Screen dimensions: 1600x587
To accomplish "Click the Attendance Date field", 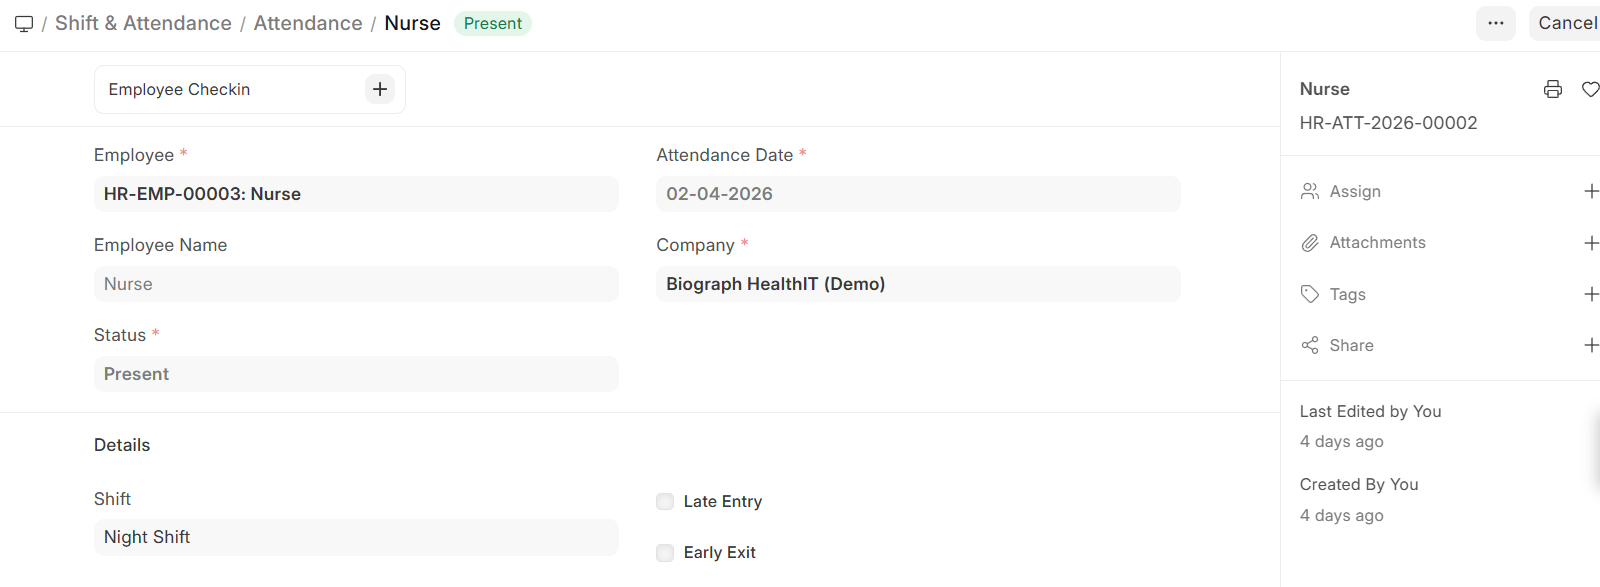I will [x=918, y=194].
